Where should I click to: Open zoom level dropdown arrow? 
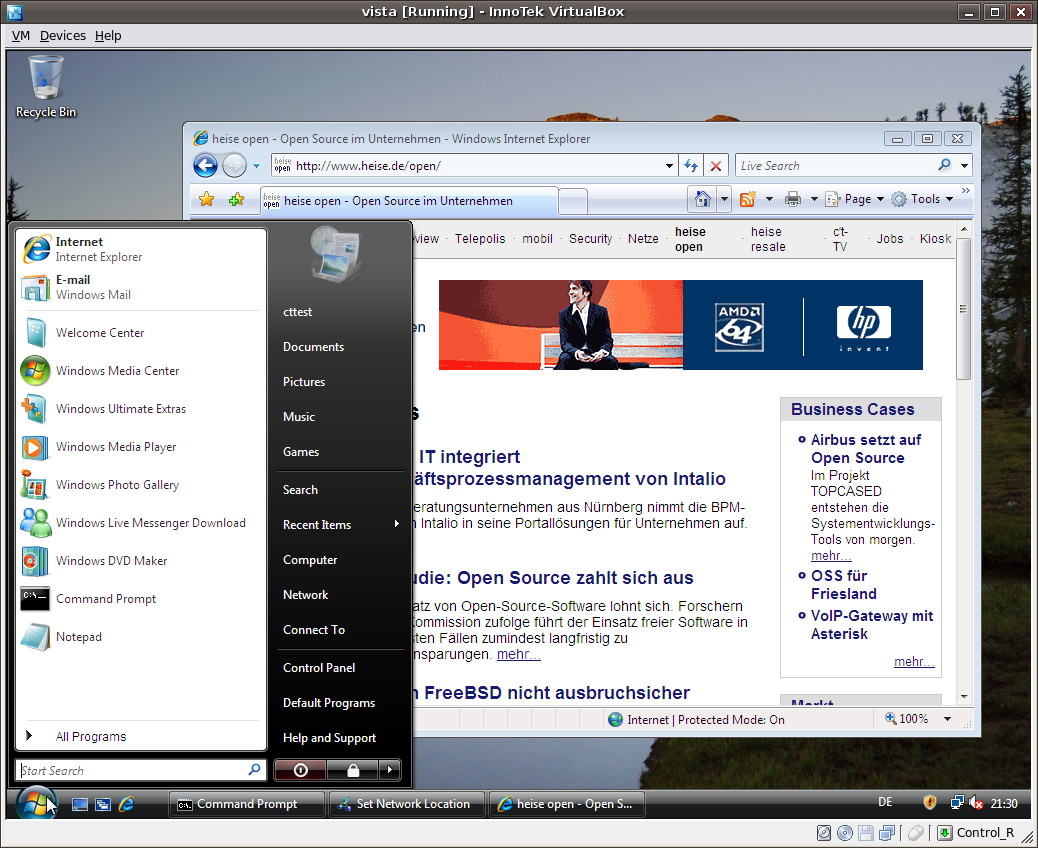pyautogui.click(x=947, y=719)
